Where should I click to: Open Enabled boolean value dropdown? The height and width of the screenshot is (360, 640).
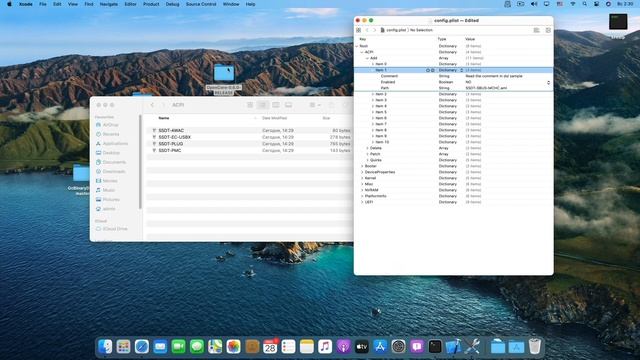pos(548,82)
